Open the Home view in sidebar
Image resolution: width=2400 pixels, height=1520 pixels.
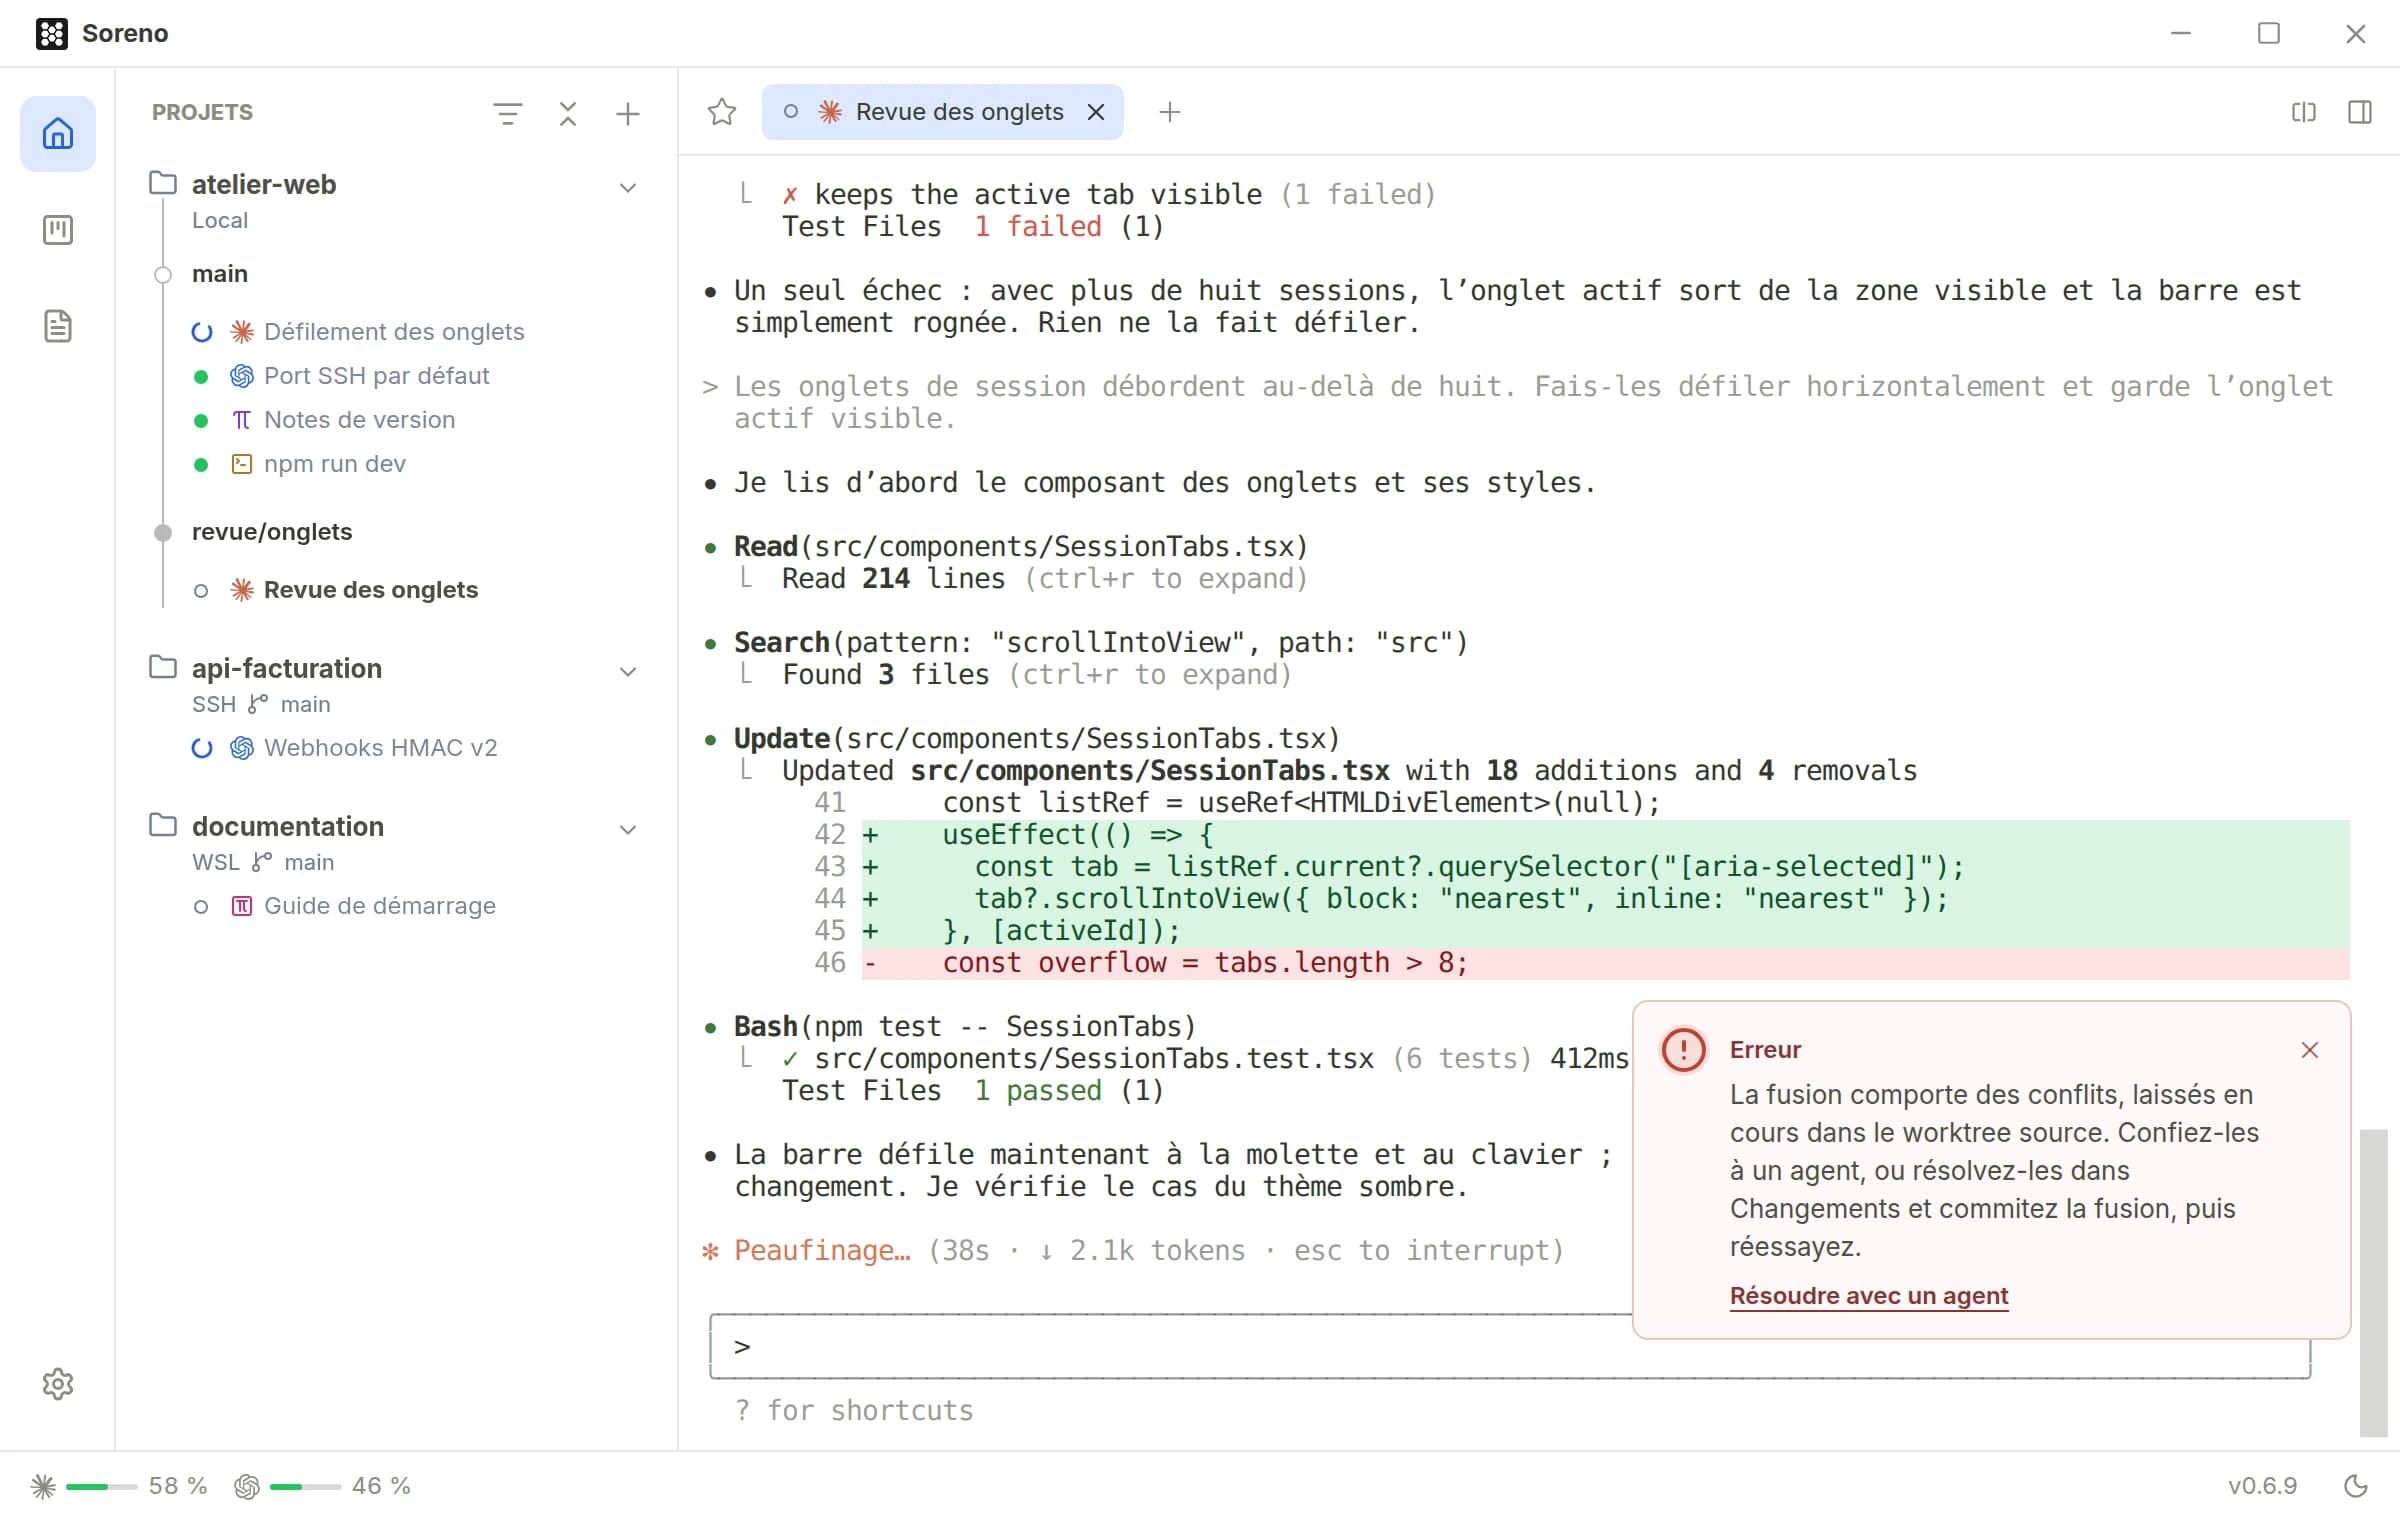(57, 134)
